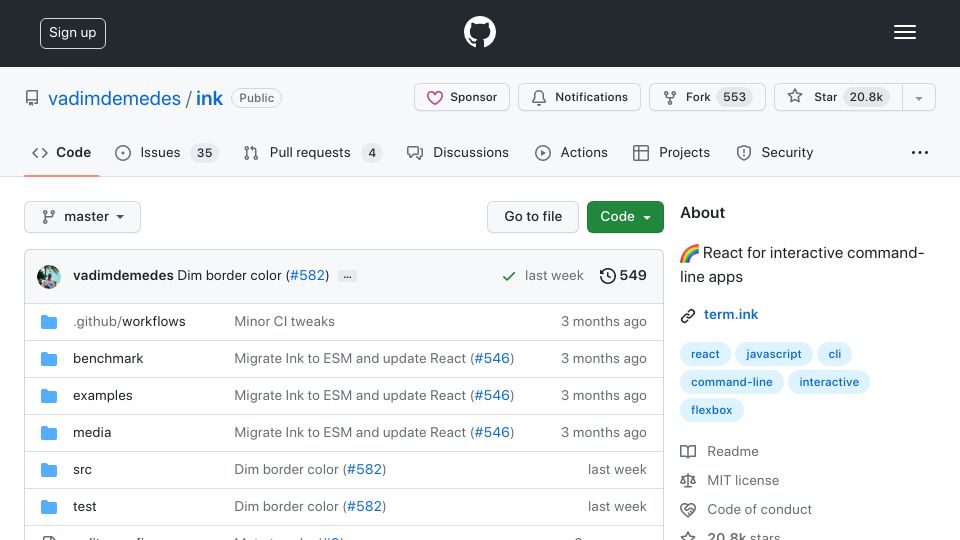
Task: Select the flexbox topic tag
Action: point(711,410)
